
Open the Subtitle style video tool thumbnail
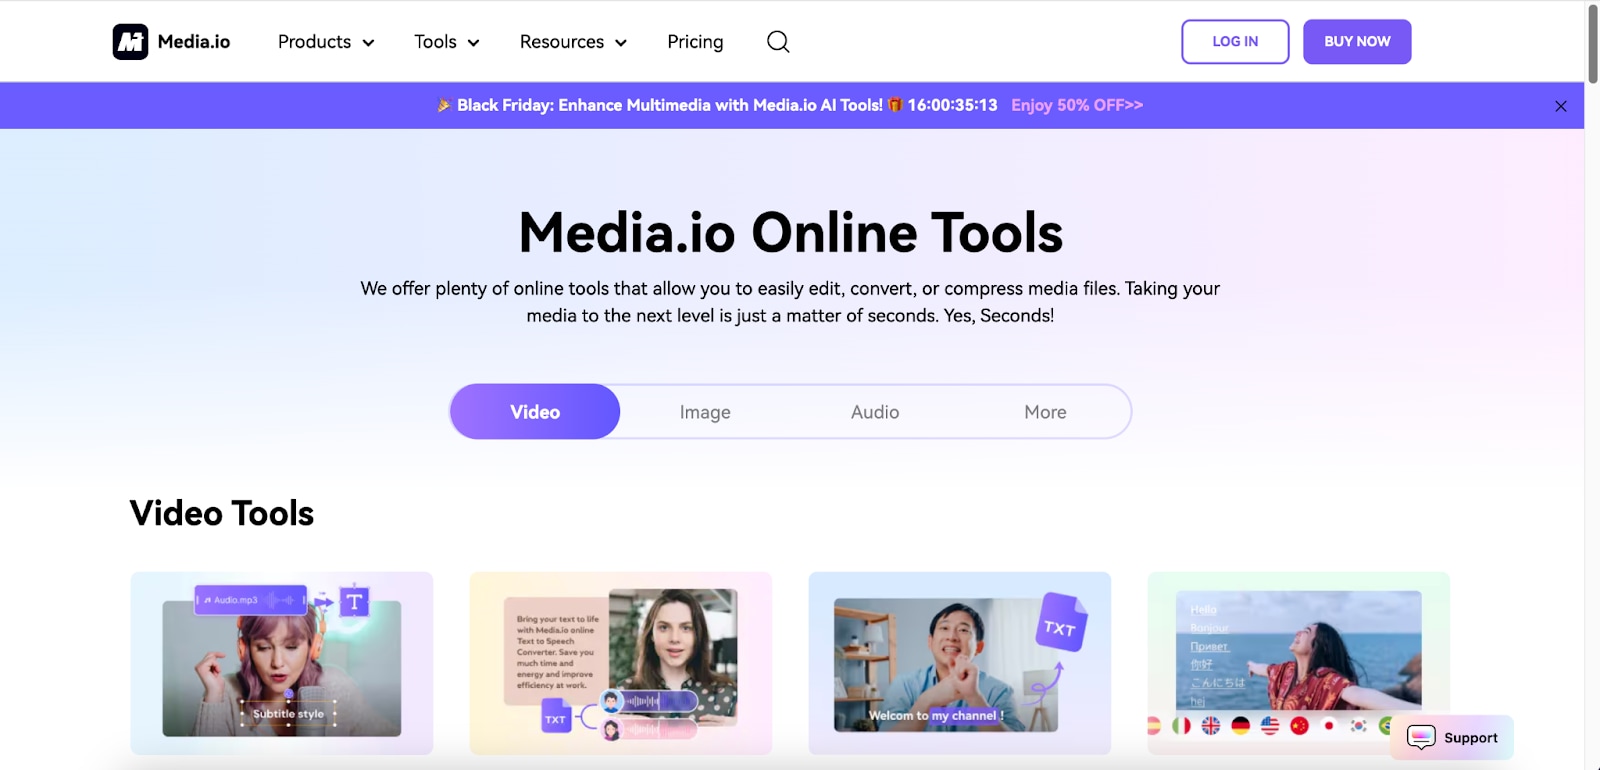click(x=282, y=663)
